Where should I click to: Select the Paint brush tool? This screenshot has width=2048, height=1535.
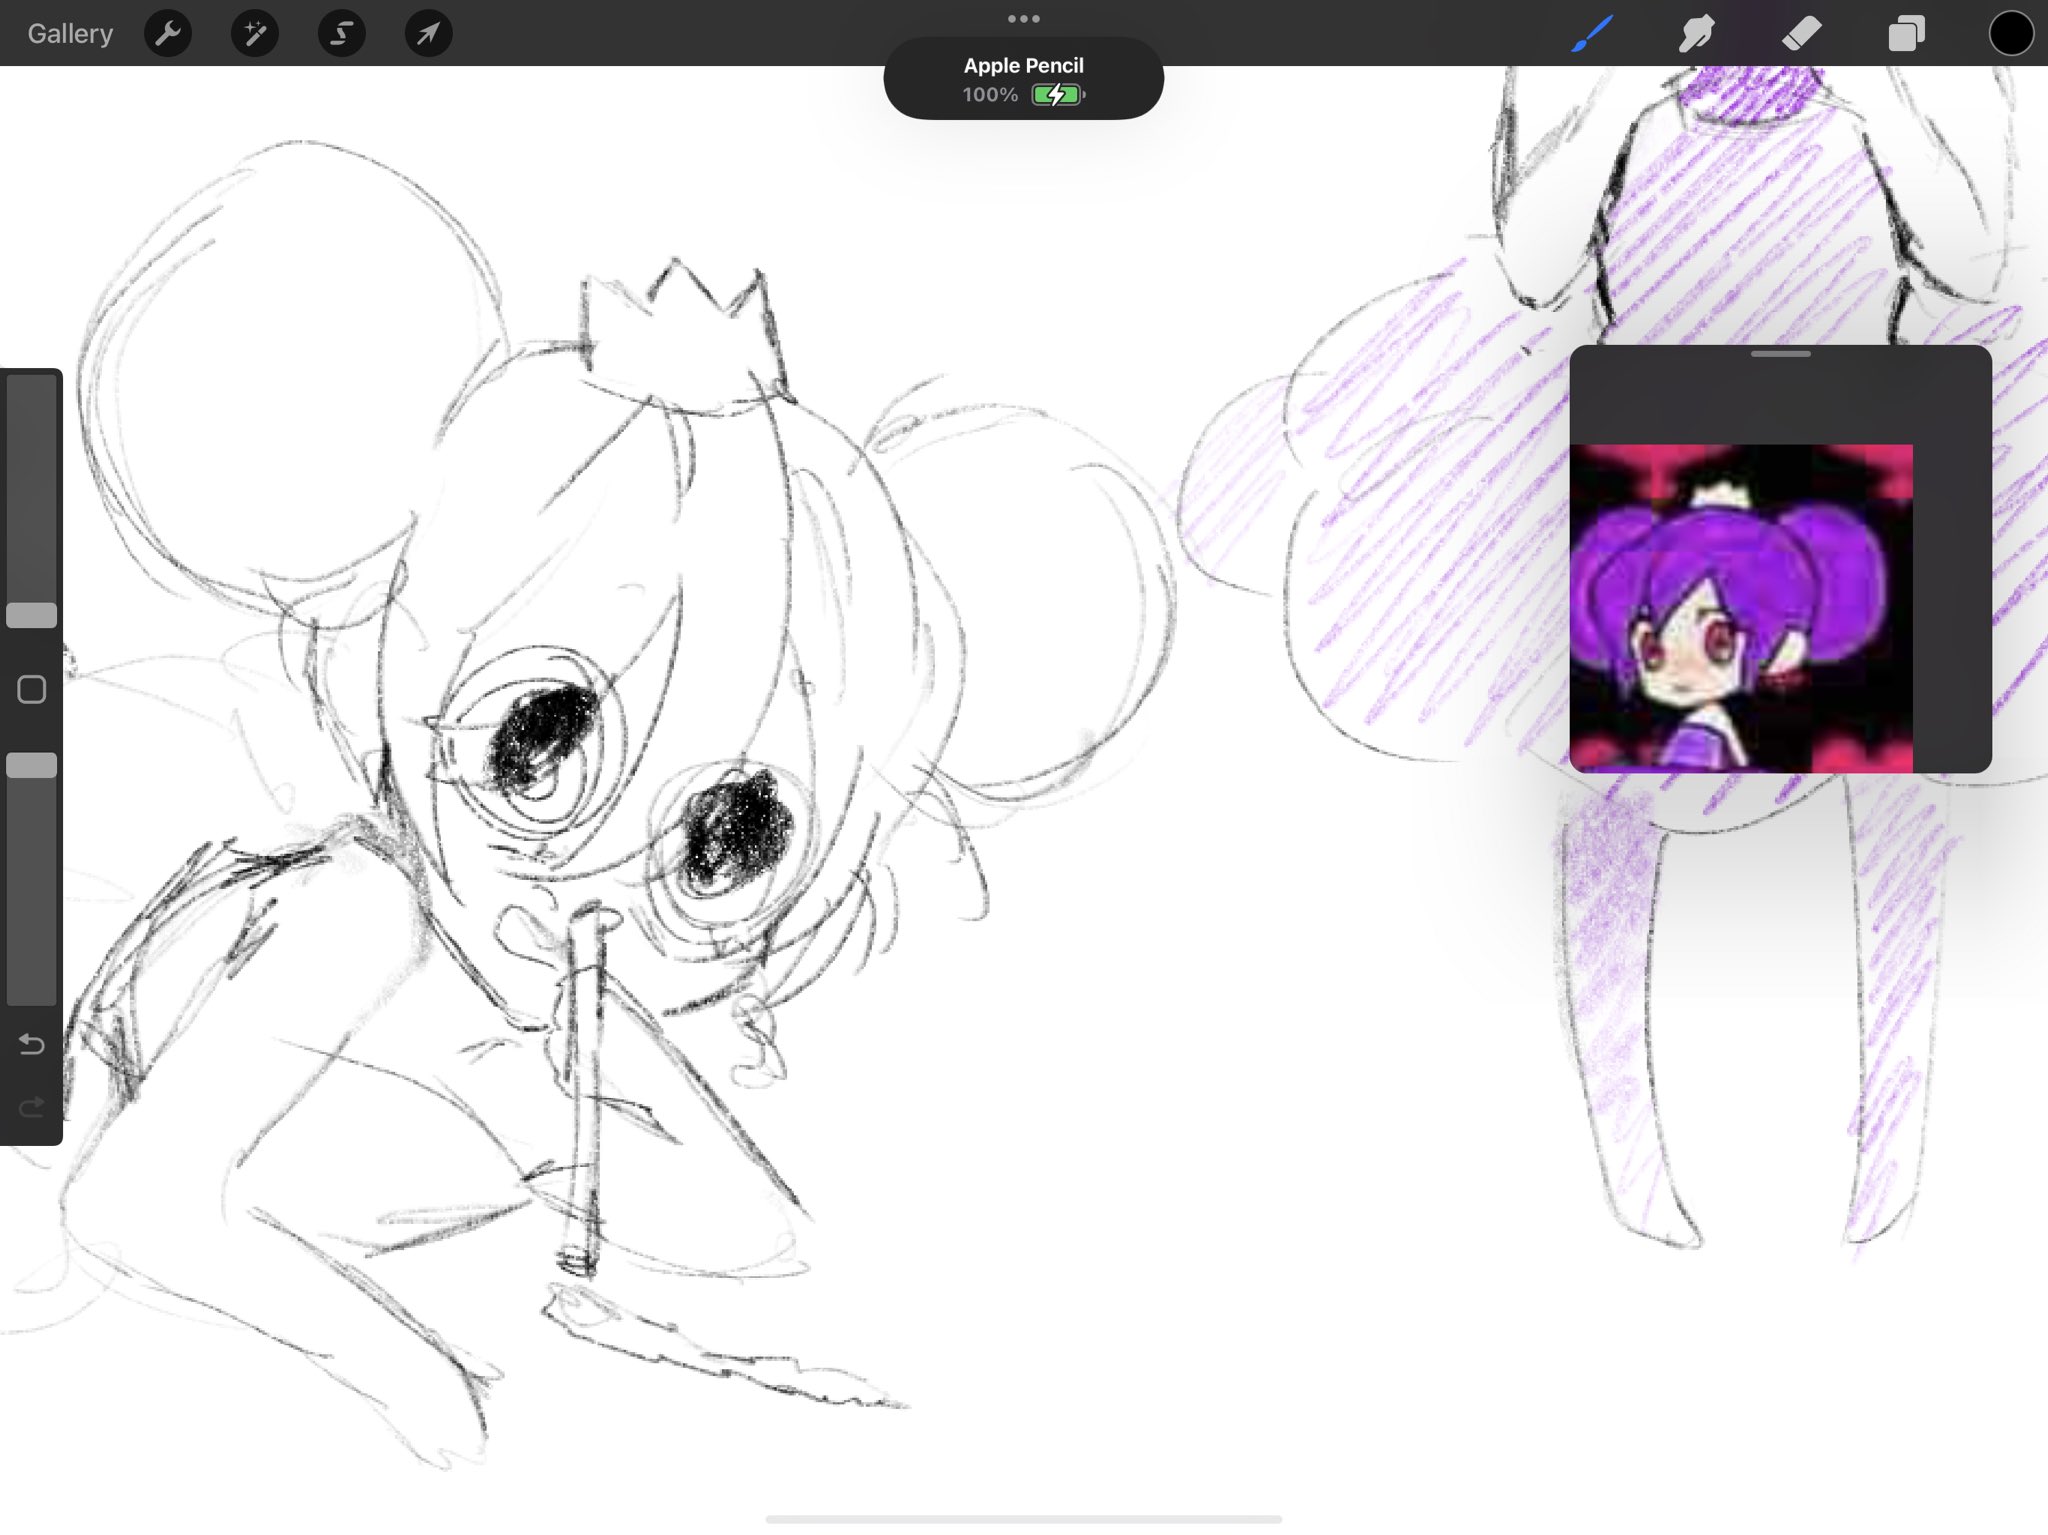click(1592, 33)
